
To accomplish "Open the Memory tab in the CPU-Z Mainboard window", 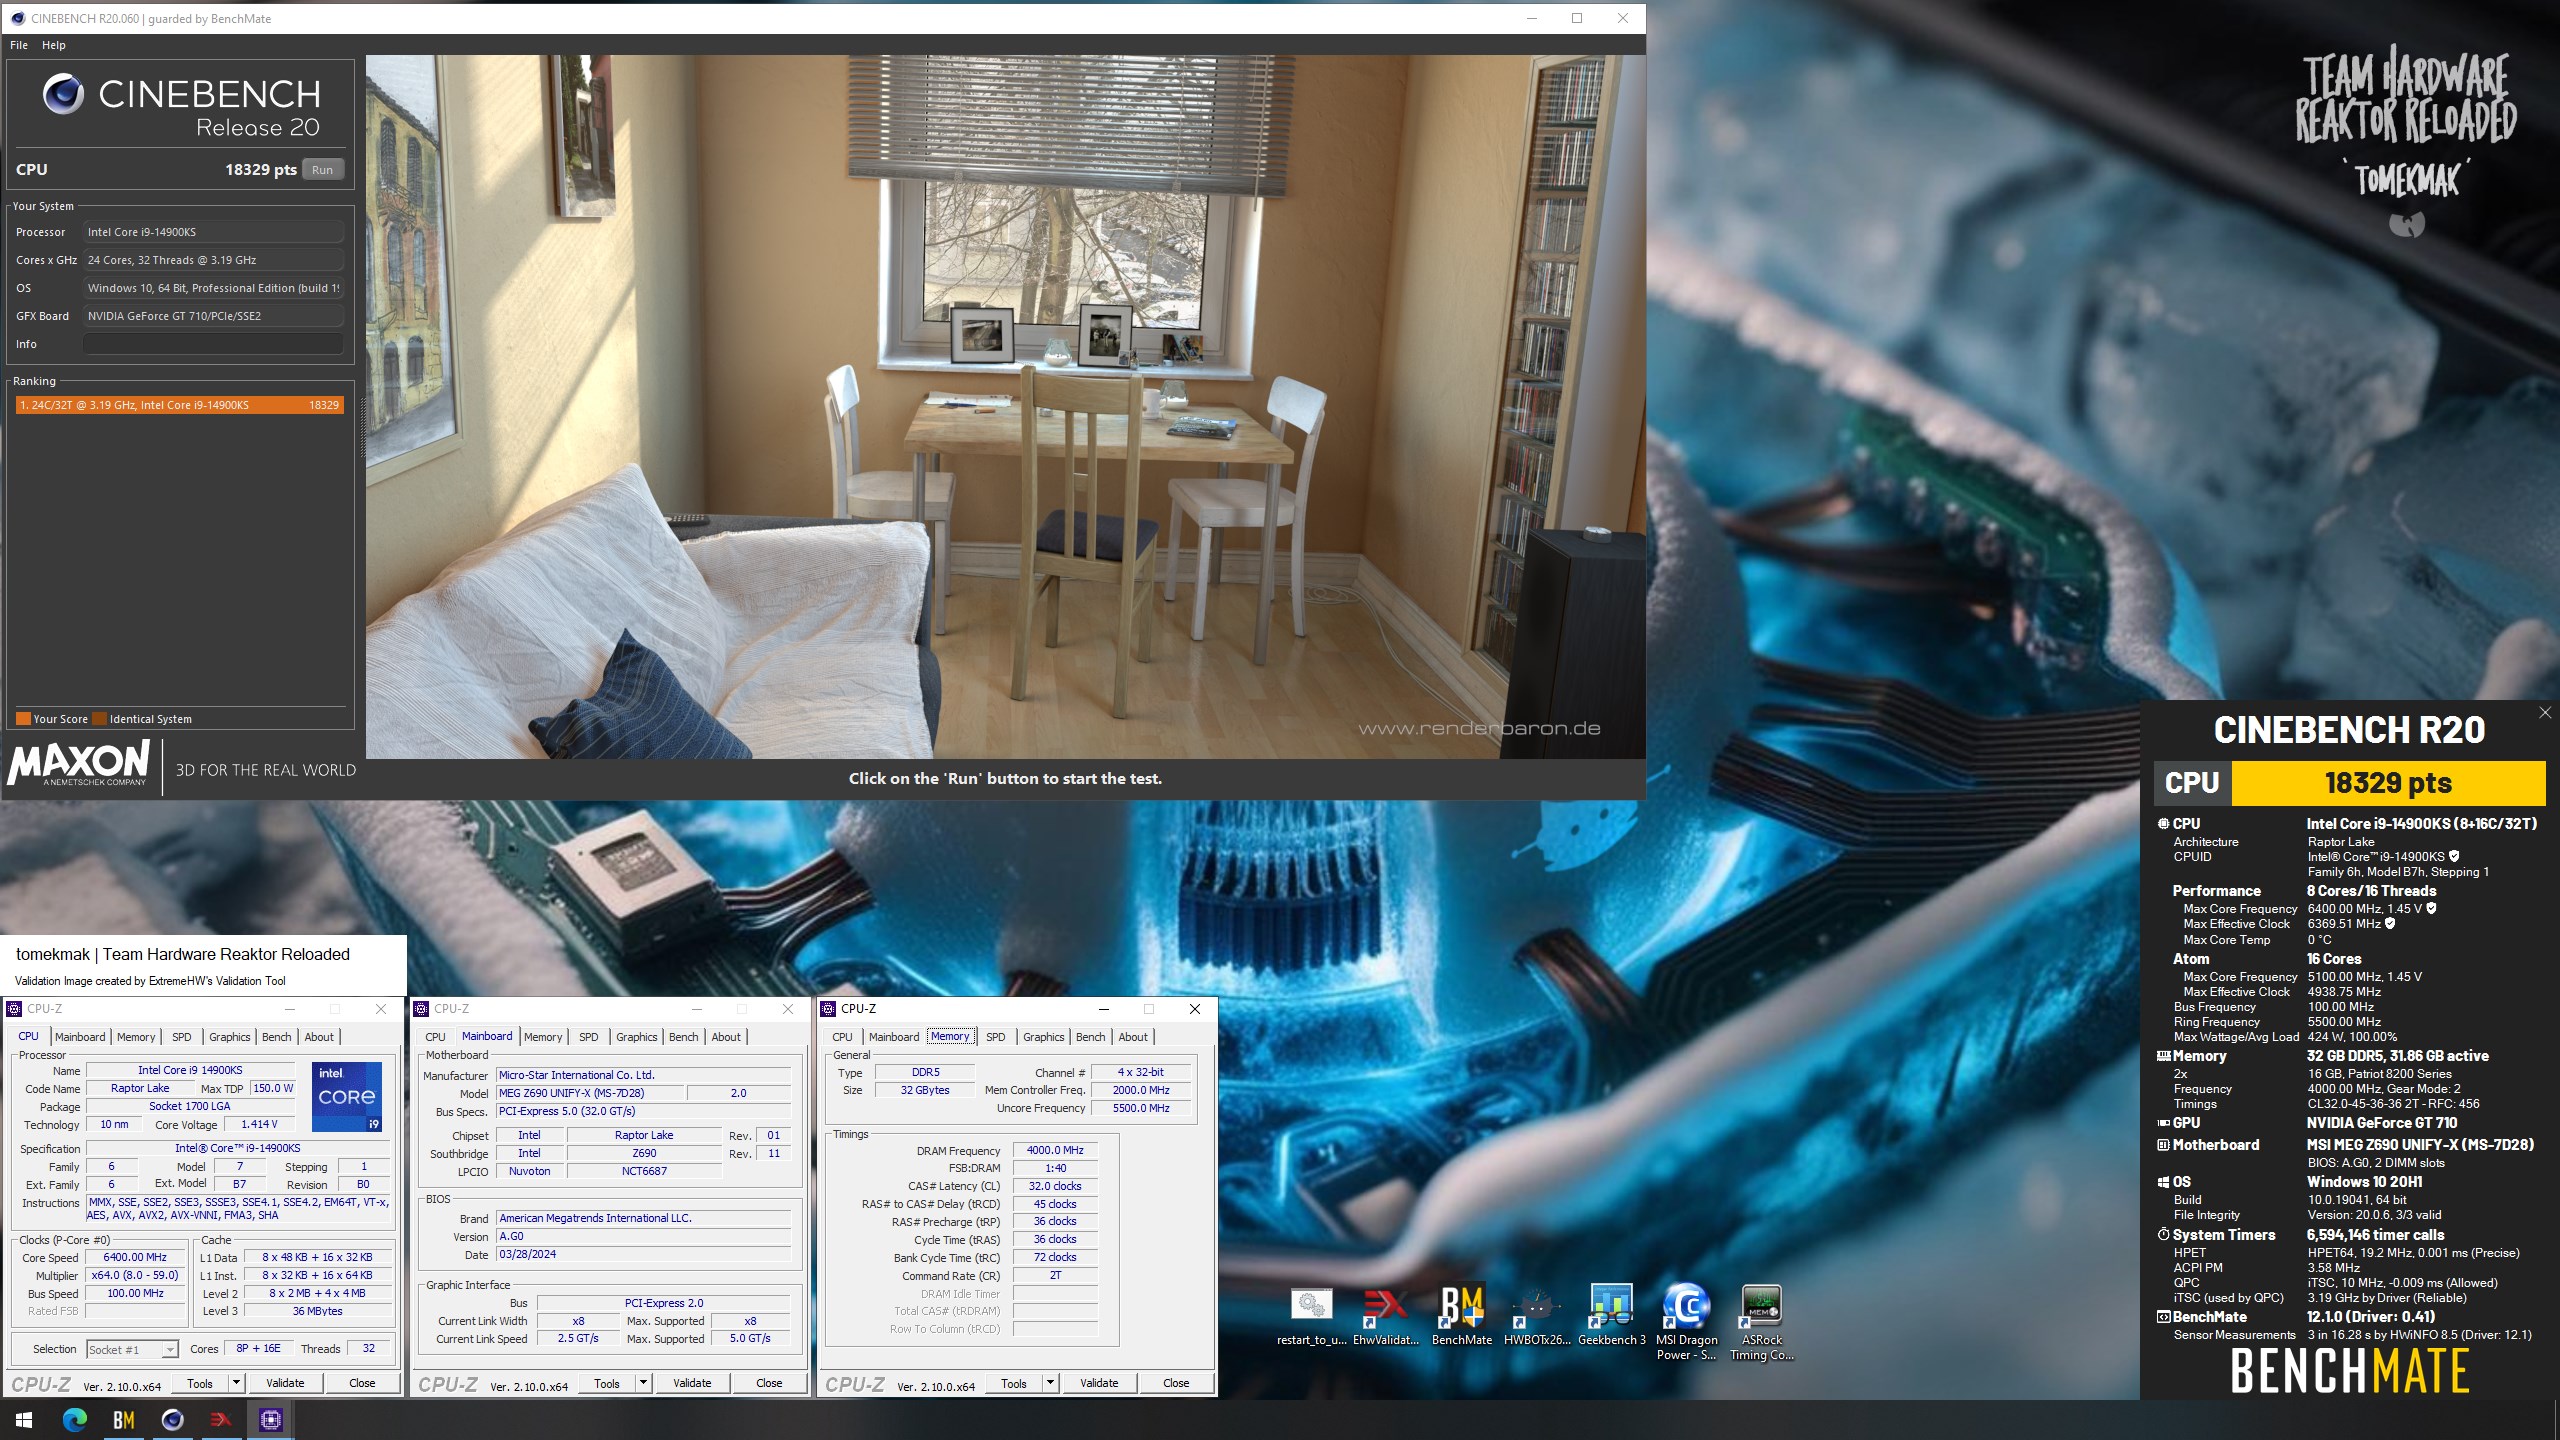I will 543,1037.
